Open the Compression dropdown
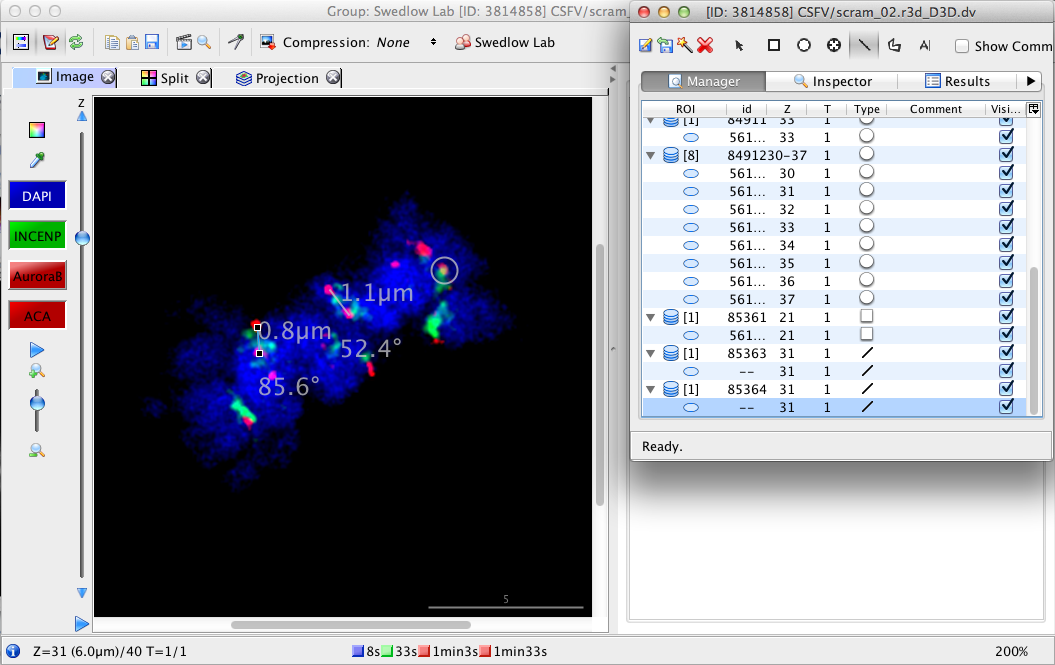Viewport: 1055px width, 665px height. [x=433, y=42]
